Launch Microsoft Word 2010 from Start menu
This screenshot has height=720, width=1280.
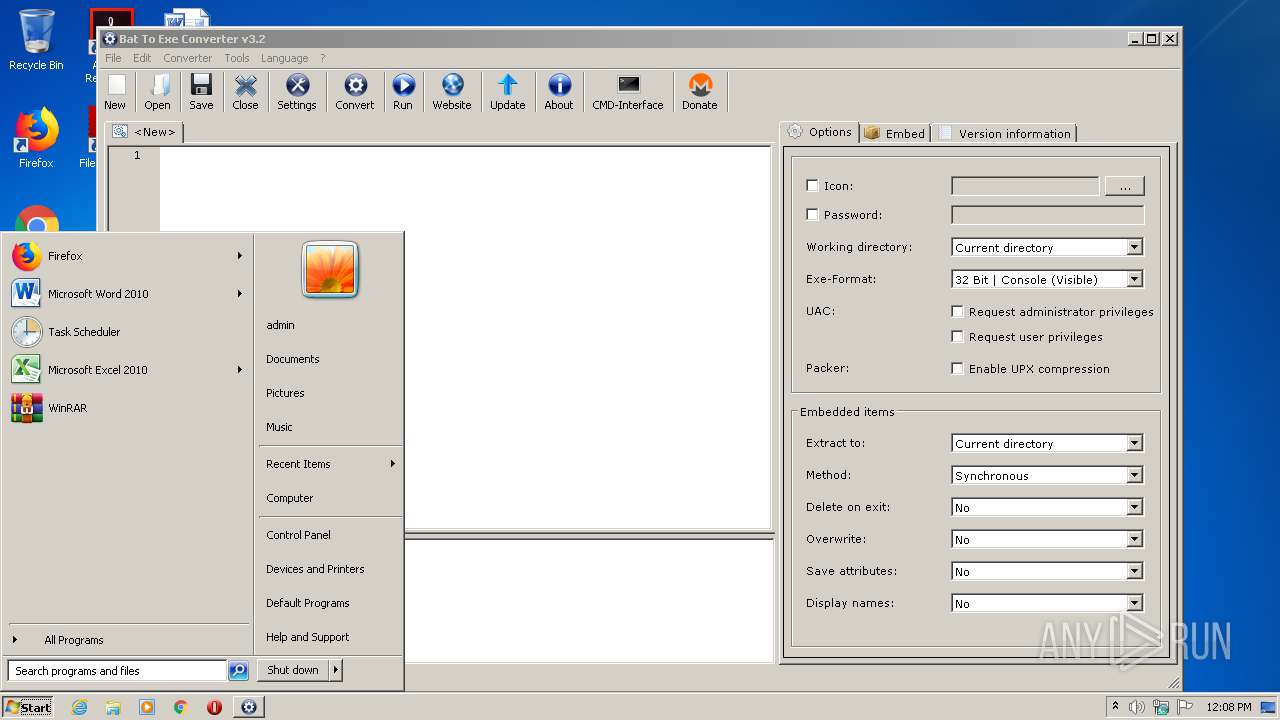click(127, 294)
